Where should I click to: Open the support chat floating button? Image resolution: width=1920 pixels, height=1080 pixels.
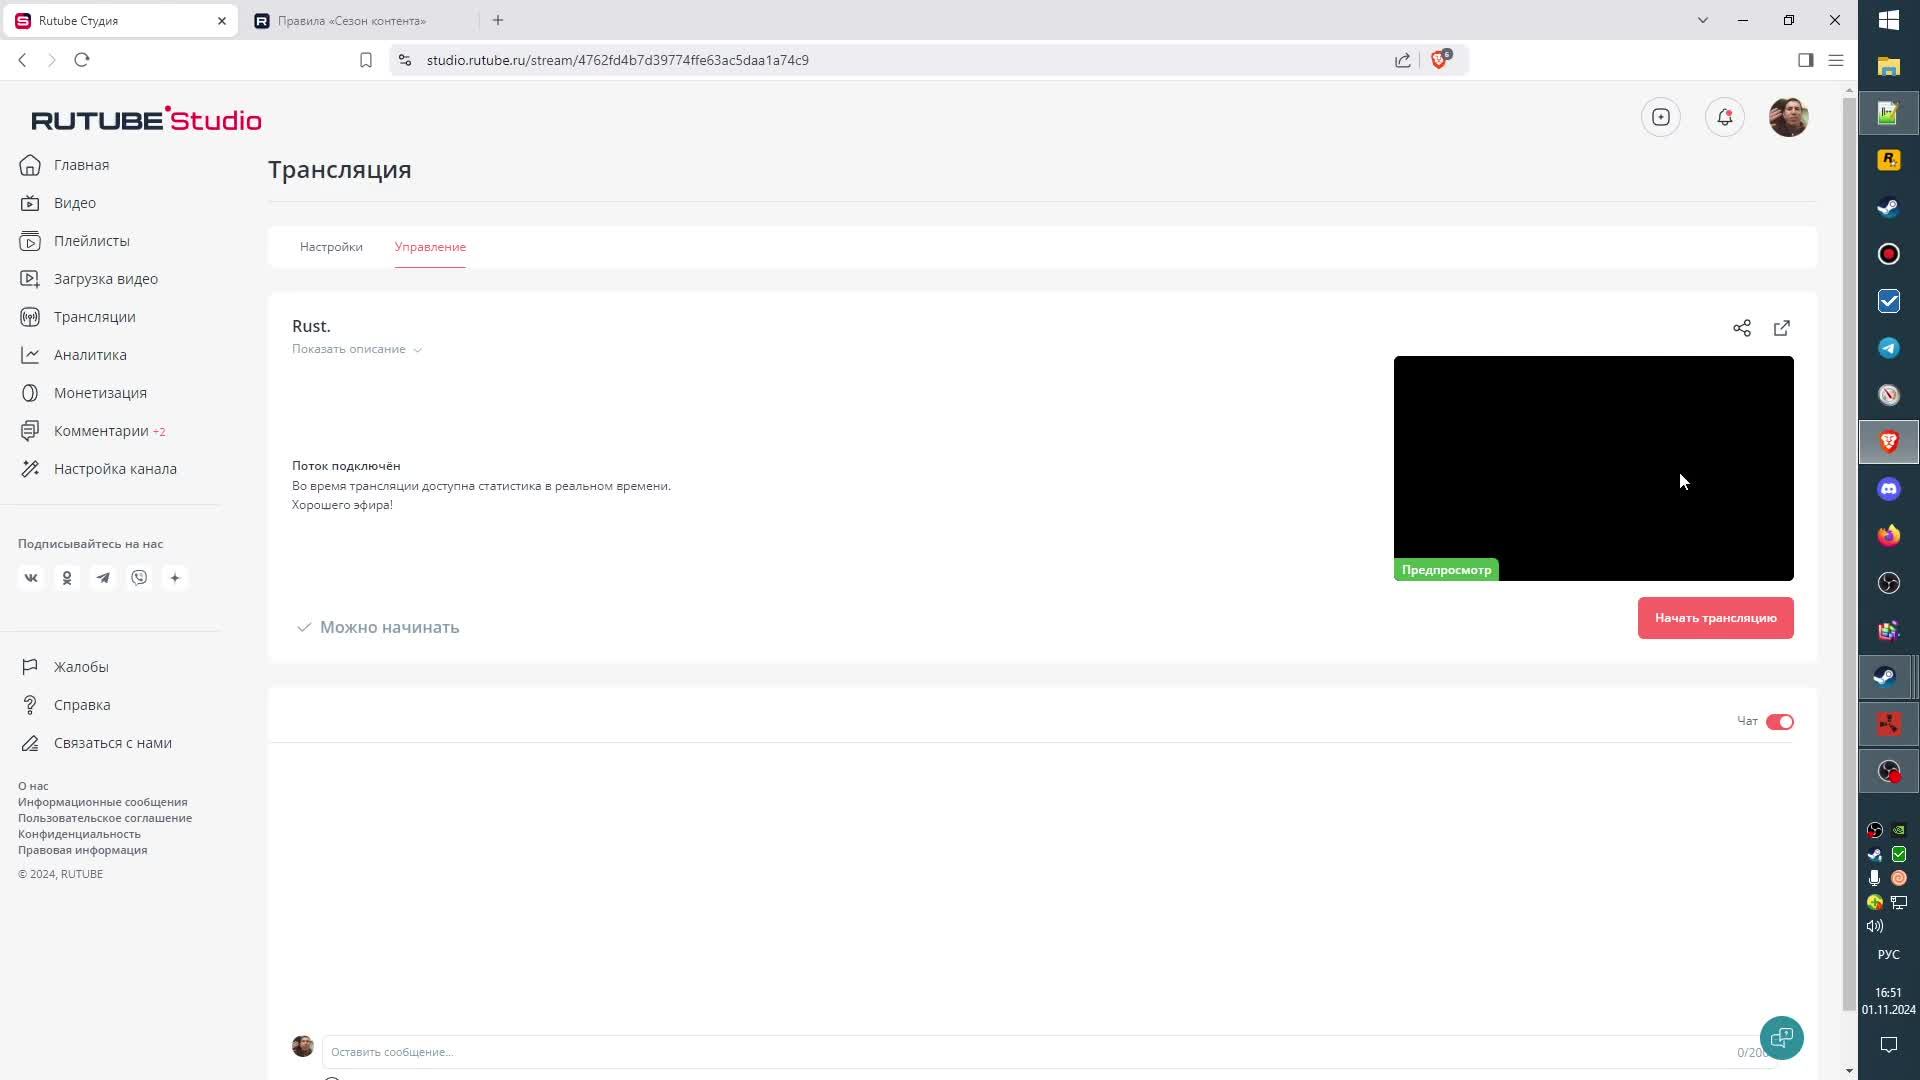pyautogui.click(x=1781, y=1037)
